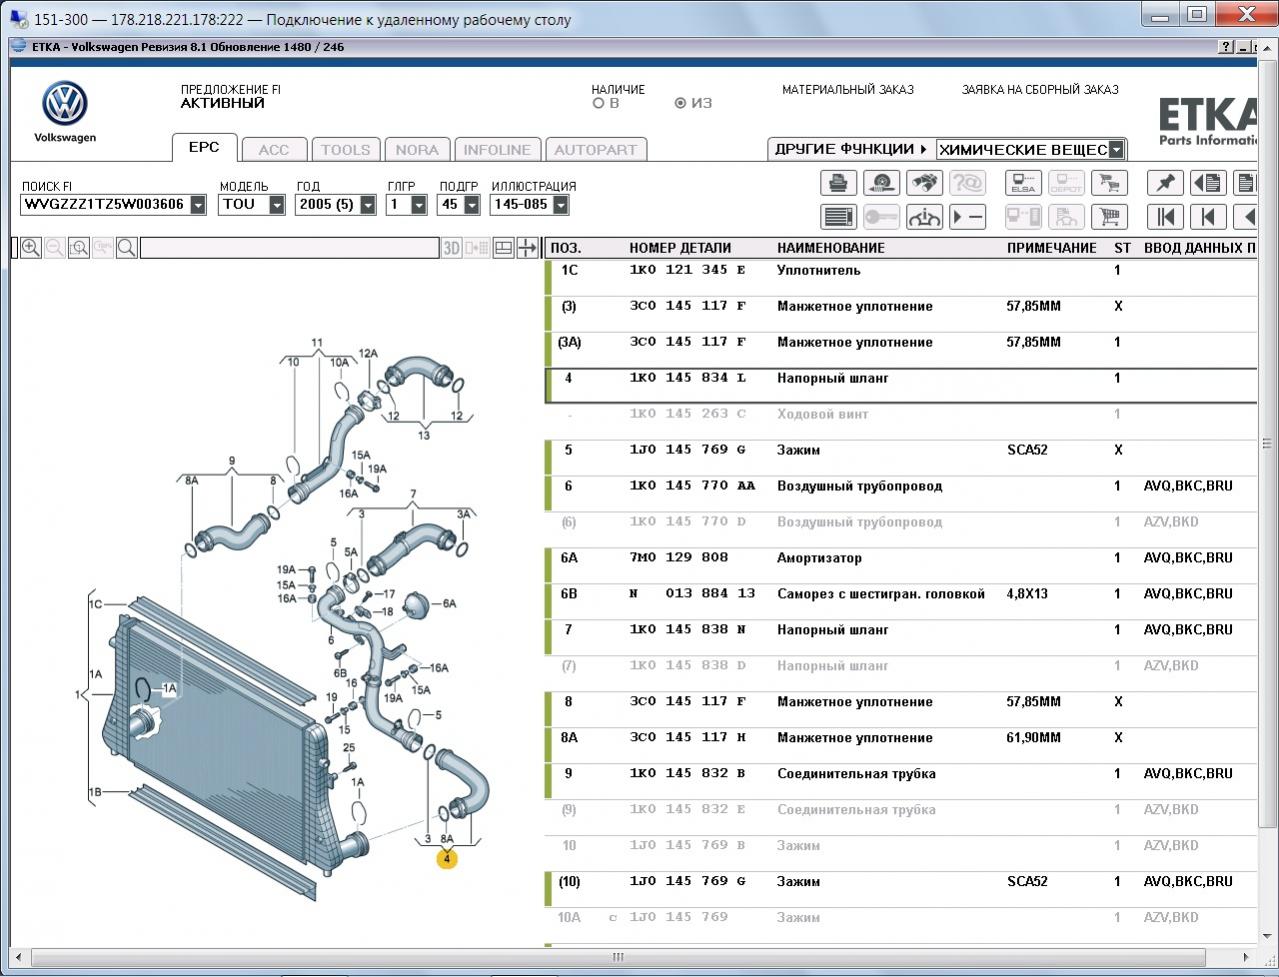Image resolution: width=1279 pixels, height=977 pixels.
Task: Click МАТЕРИАЛЬНЫЙ ЗАКАЗ link
Action: point(848,90)
